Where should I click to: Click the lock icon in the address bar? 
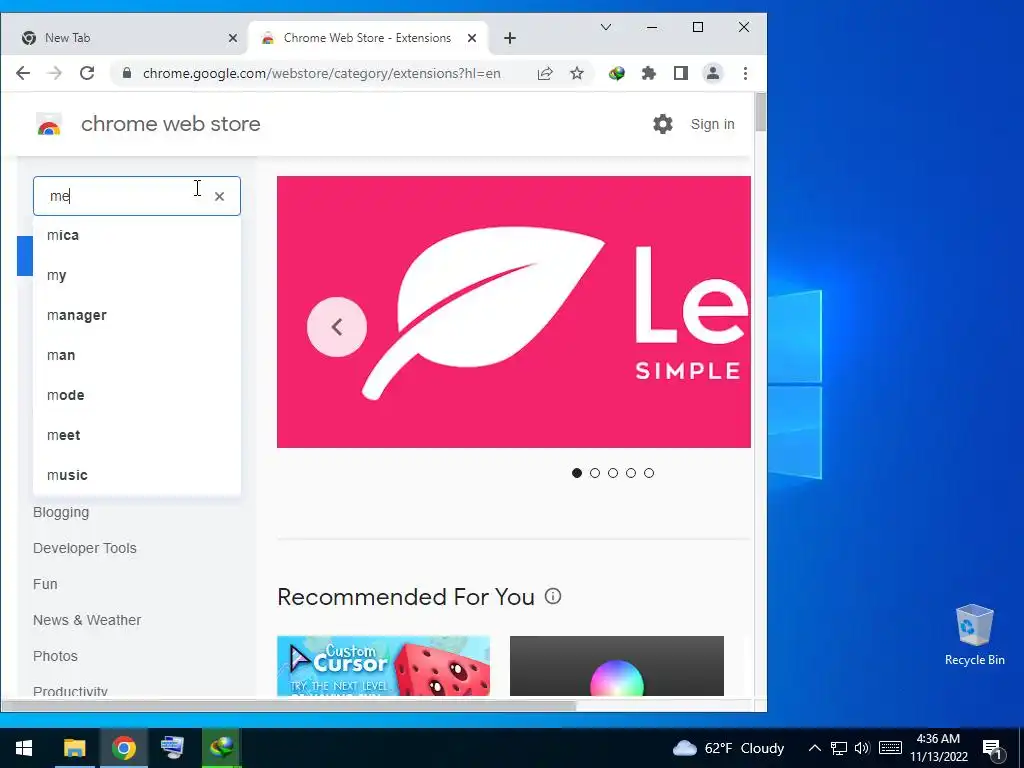pos(127,73)
